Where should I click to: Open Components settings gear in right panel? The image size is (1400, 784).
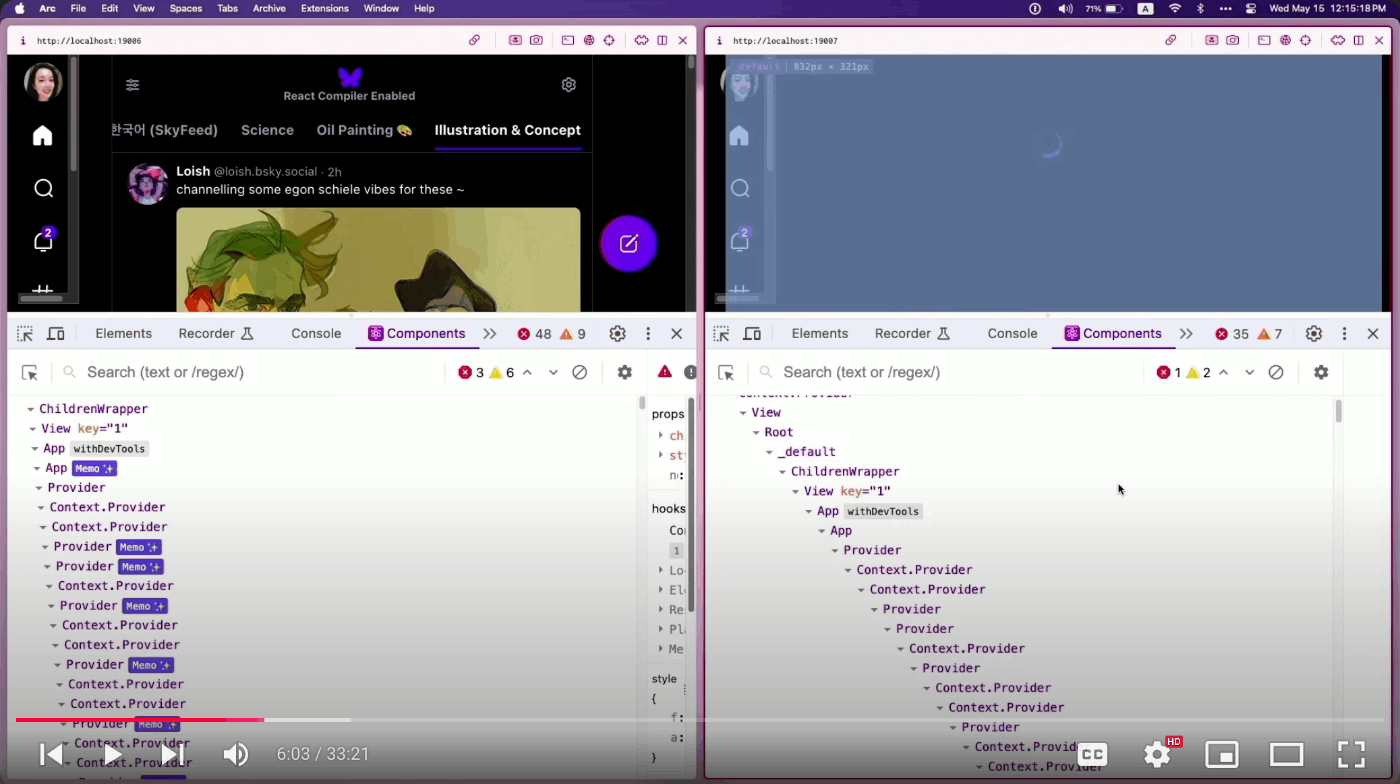(1321, 372)
